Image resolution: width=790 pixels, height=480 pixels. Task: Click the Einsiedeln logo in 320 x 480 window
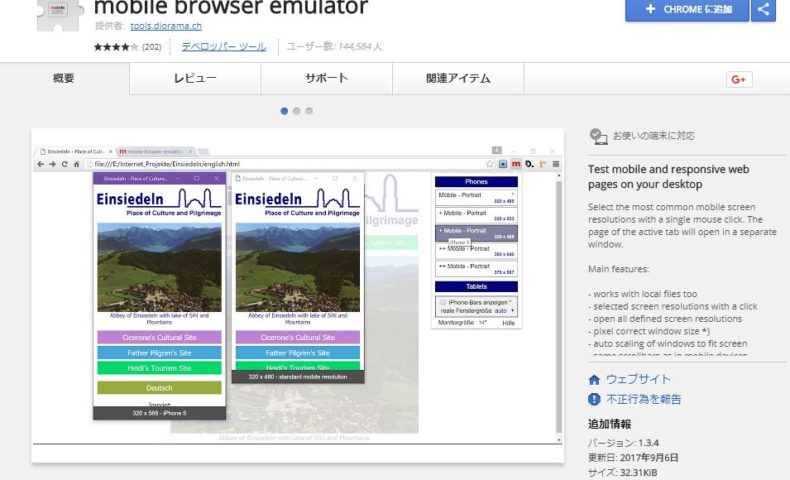point(298,202)
